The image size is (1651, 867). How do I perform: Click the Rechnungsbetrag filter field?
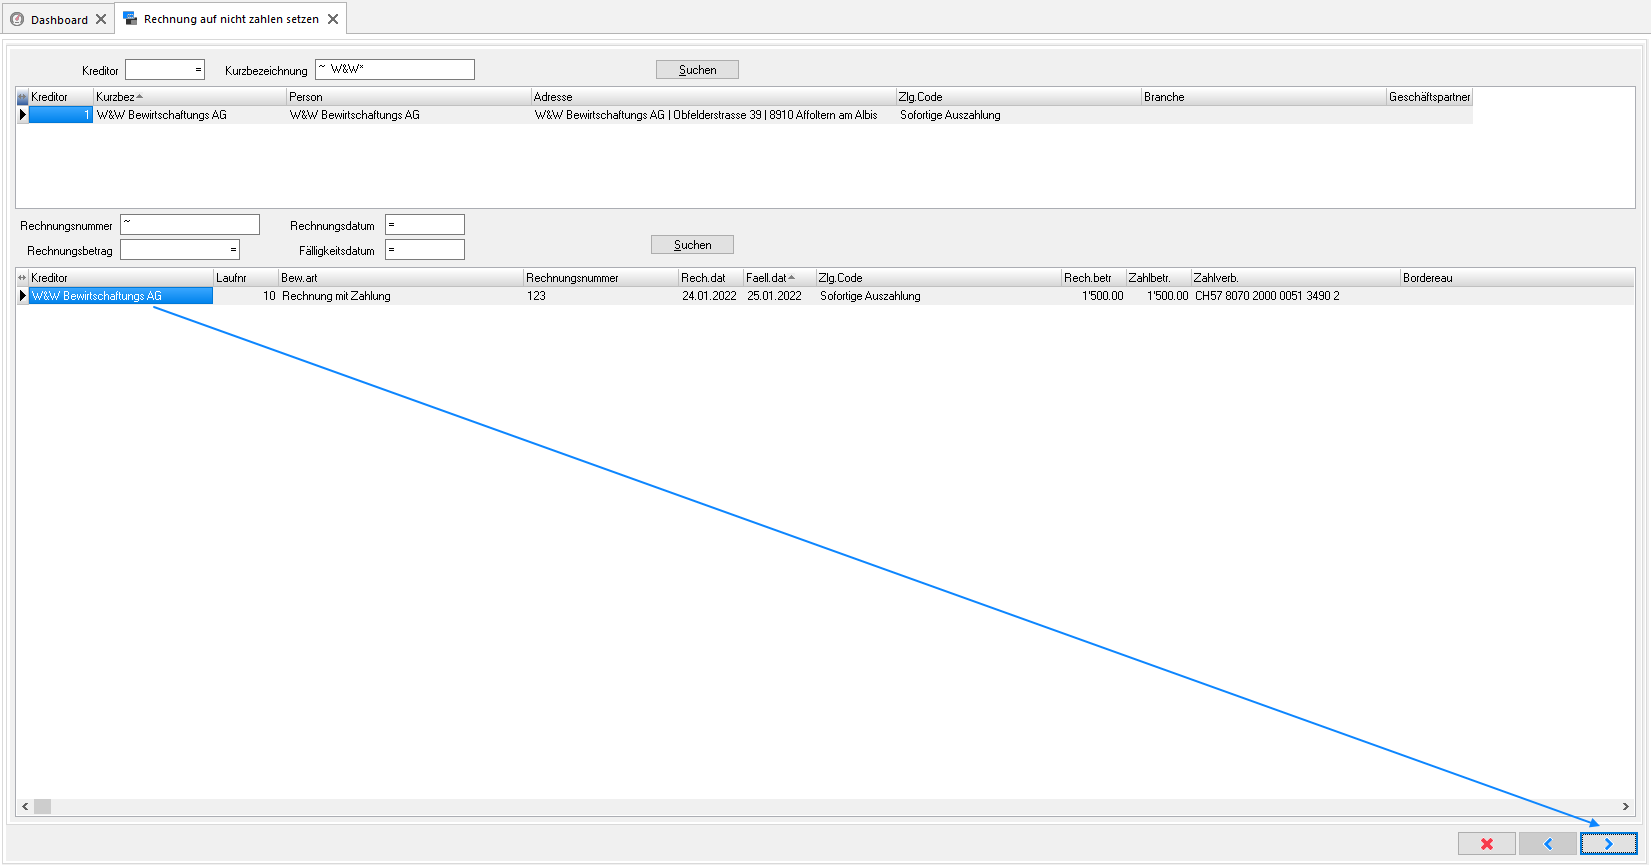point(180,250)
